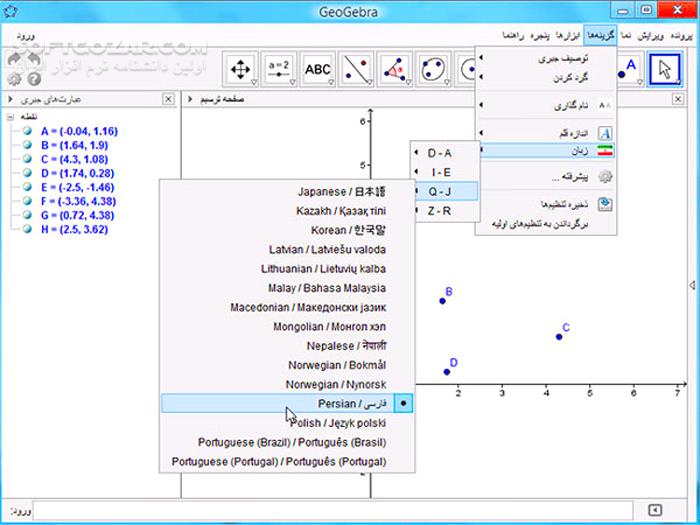Open the نام گذاری labeling submenu
700x525 pixels.
546,106
